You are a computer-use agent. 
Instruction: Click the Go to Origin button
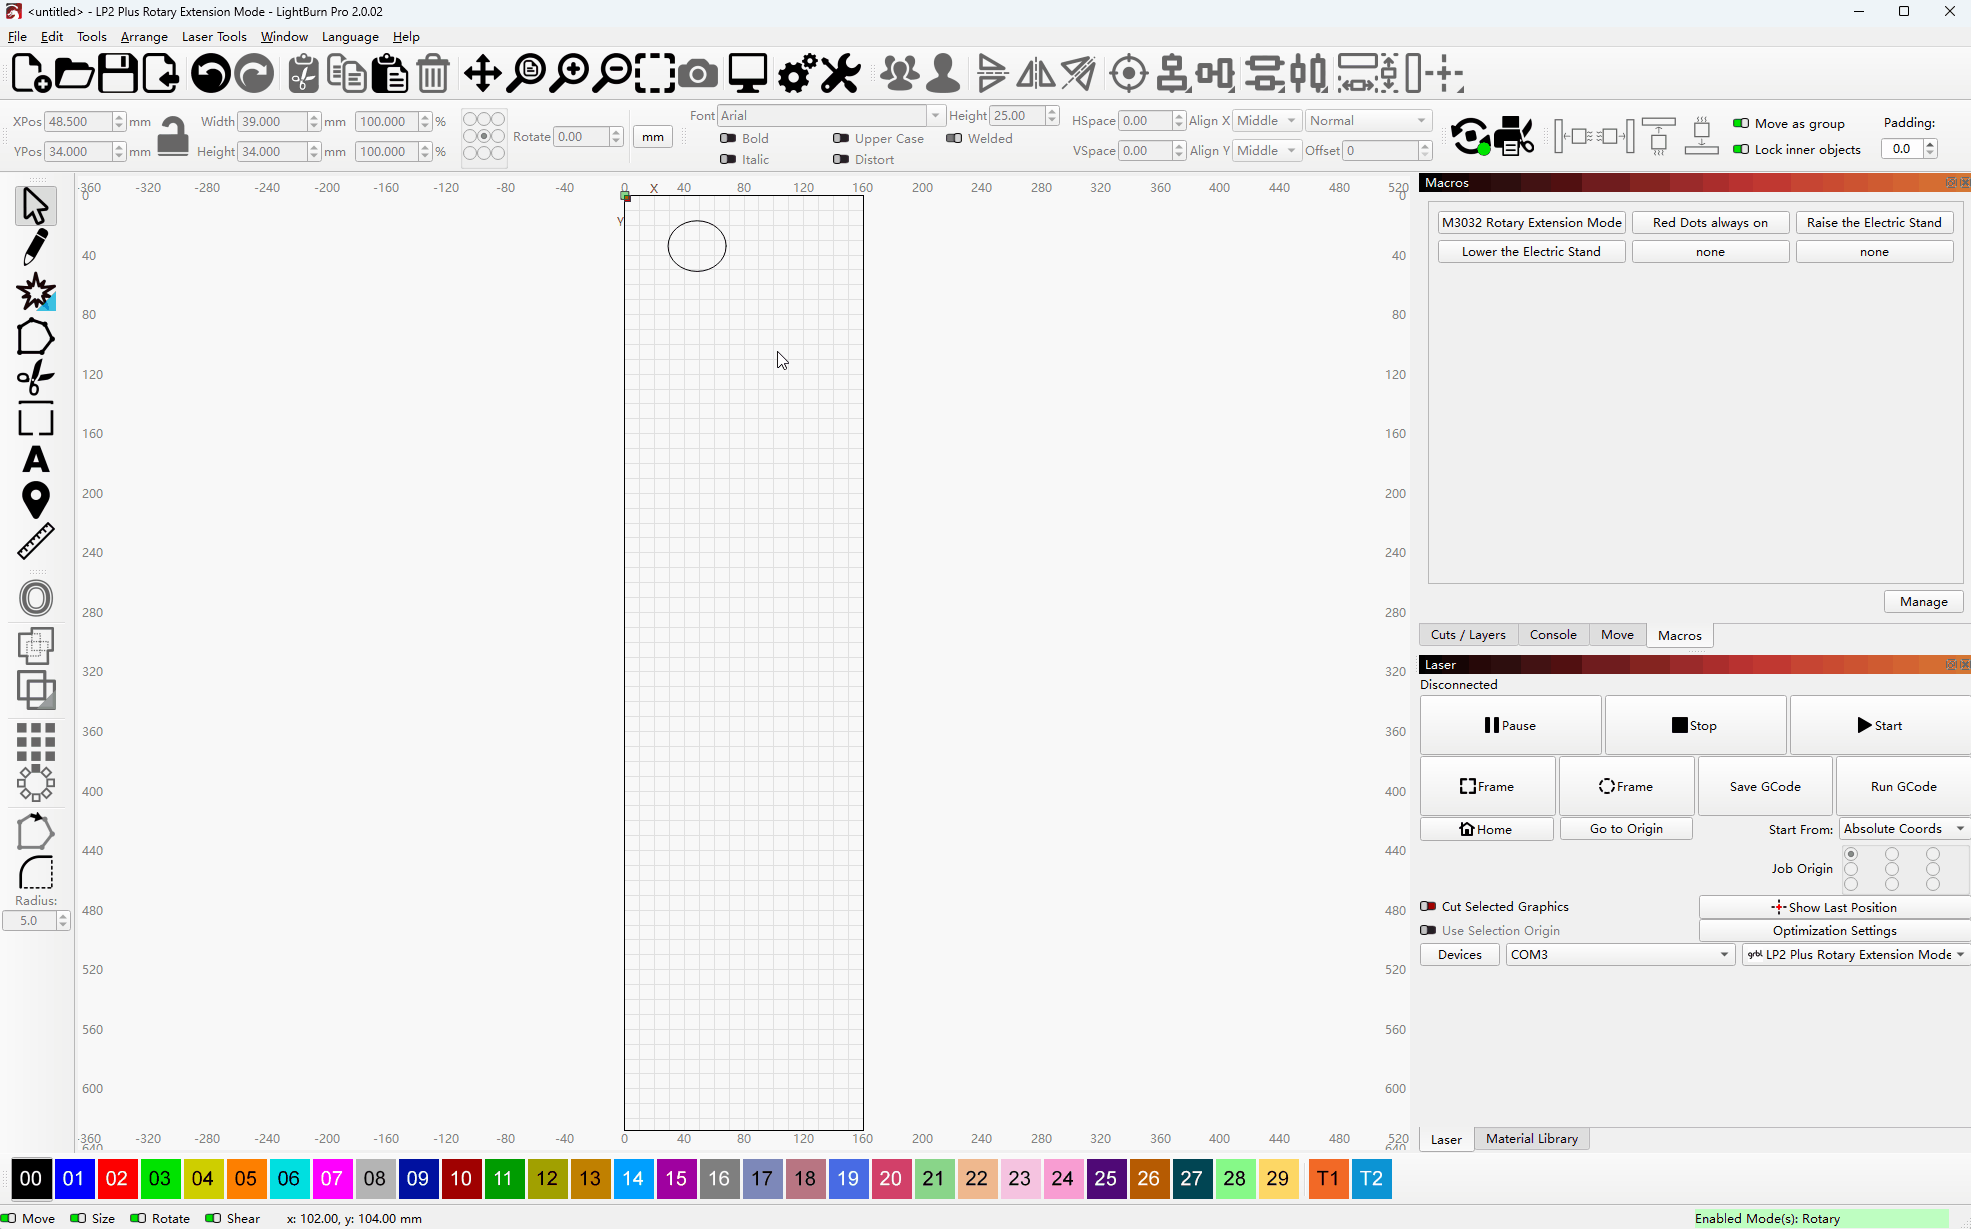tap(1626, 828)
